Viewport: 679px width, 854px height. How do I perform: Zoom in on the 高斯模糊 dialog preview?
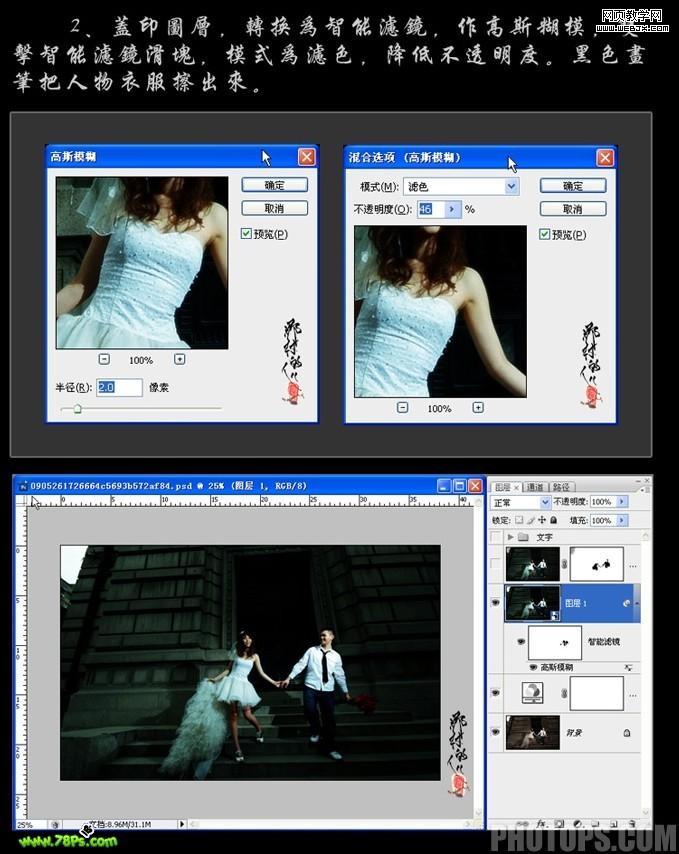click(x=179, y=359)
